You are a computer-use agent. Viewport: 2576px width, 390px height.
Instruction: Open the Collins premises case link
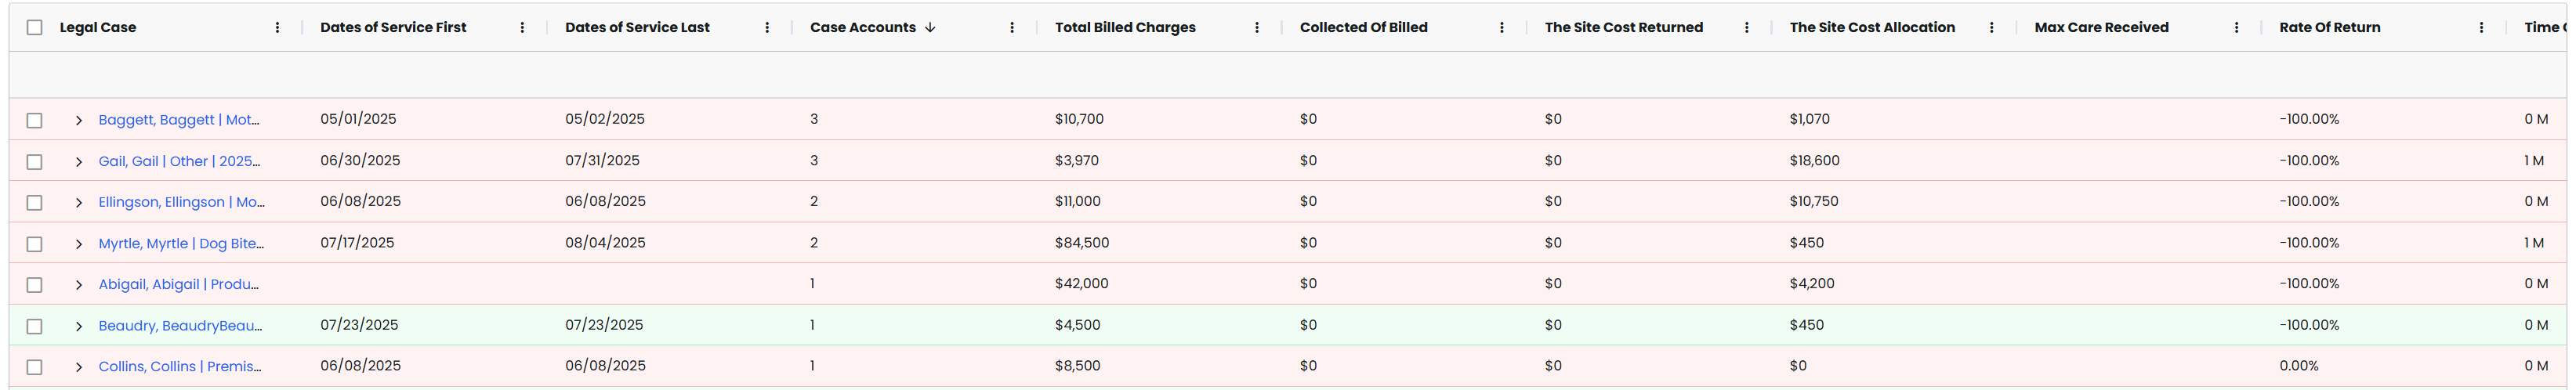click(180, 367)
